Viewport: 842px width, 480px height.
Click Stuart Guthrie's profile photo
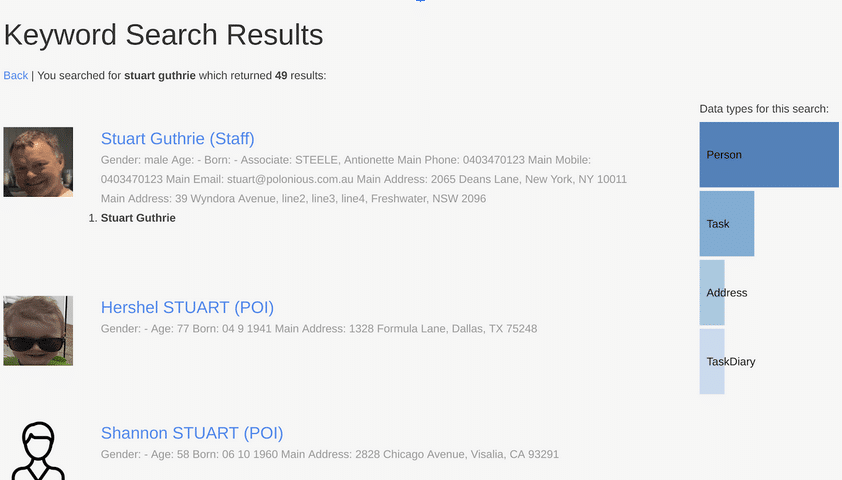point(38,162)
